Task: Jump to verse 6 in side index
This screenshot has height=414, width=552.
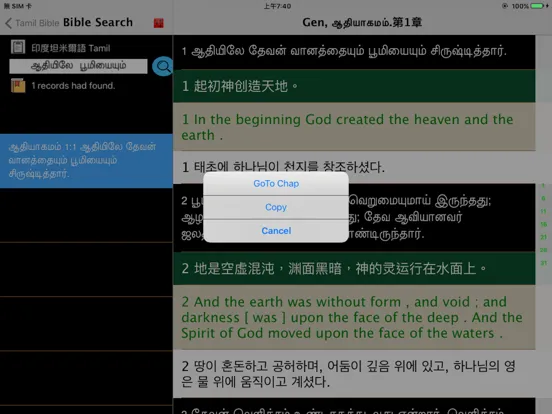Action: pyautogui.click(x=544, y=198)
